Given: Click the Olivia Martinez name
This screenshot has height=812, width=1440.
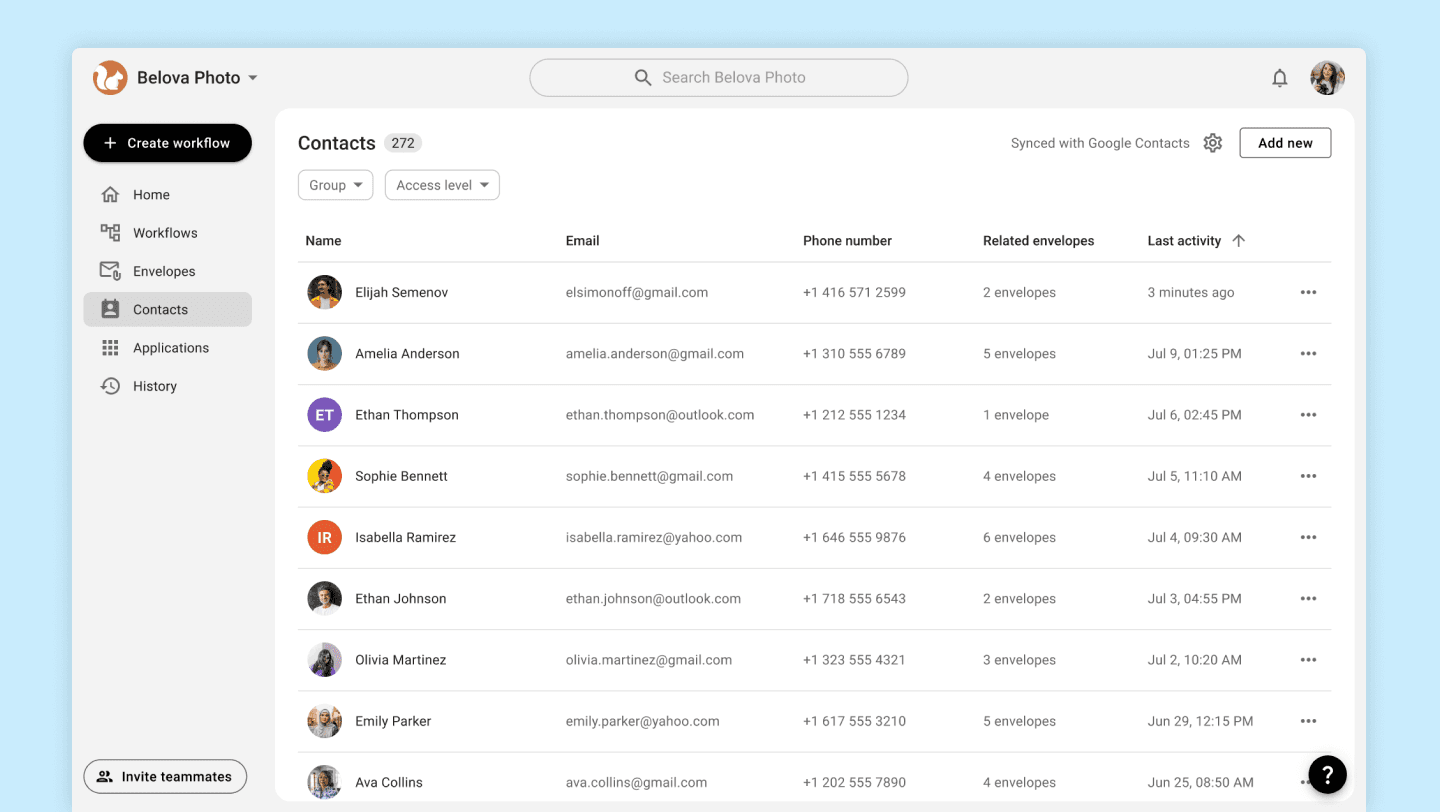Looking at the screenshot, I should 401,660.
